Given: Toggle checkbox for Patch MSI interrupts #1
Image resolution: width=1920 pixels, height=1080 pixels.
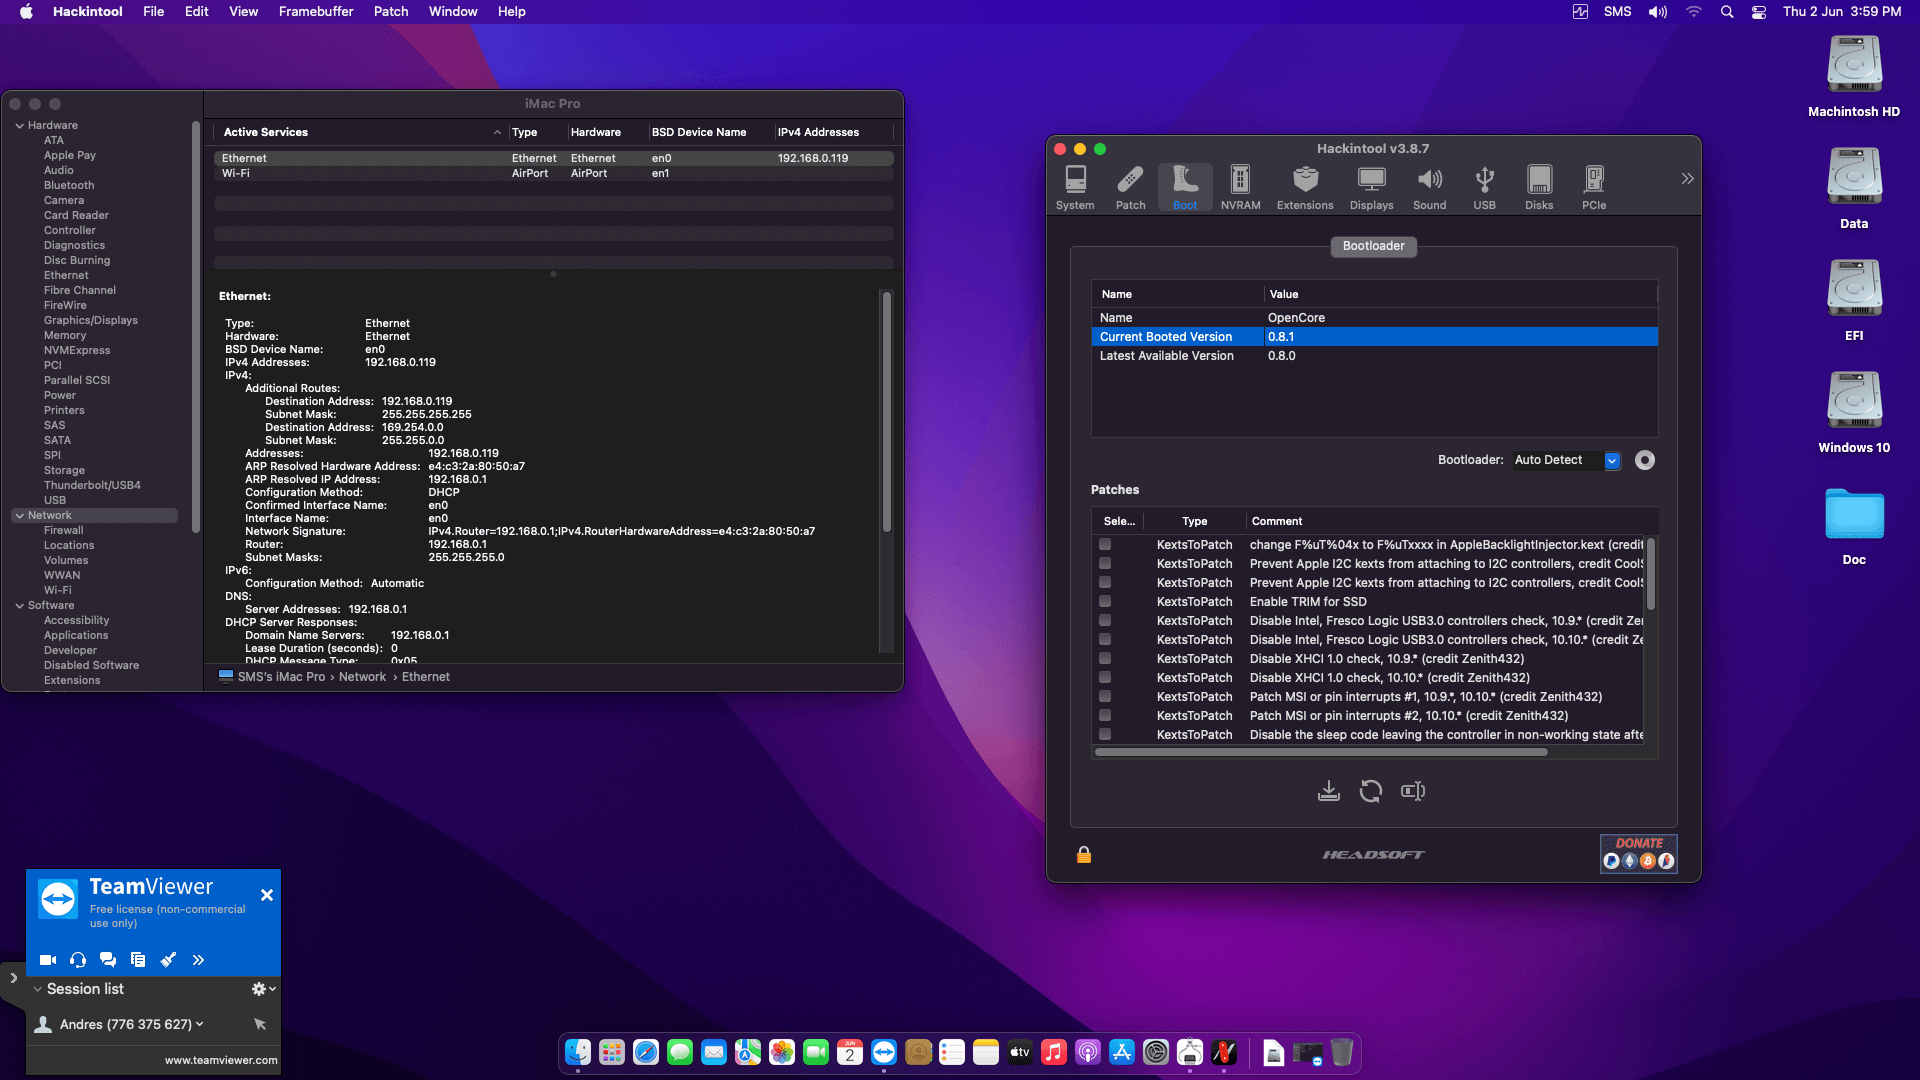Looking at the screenshot, I should pos(1105,696).
